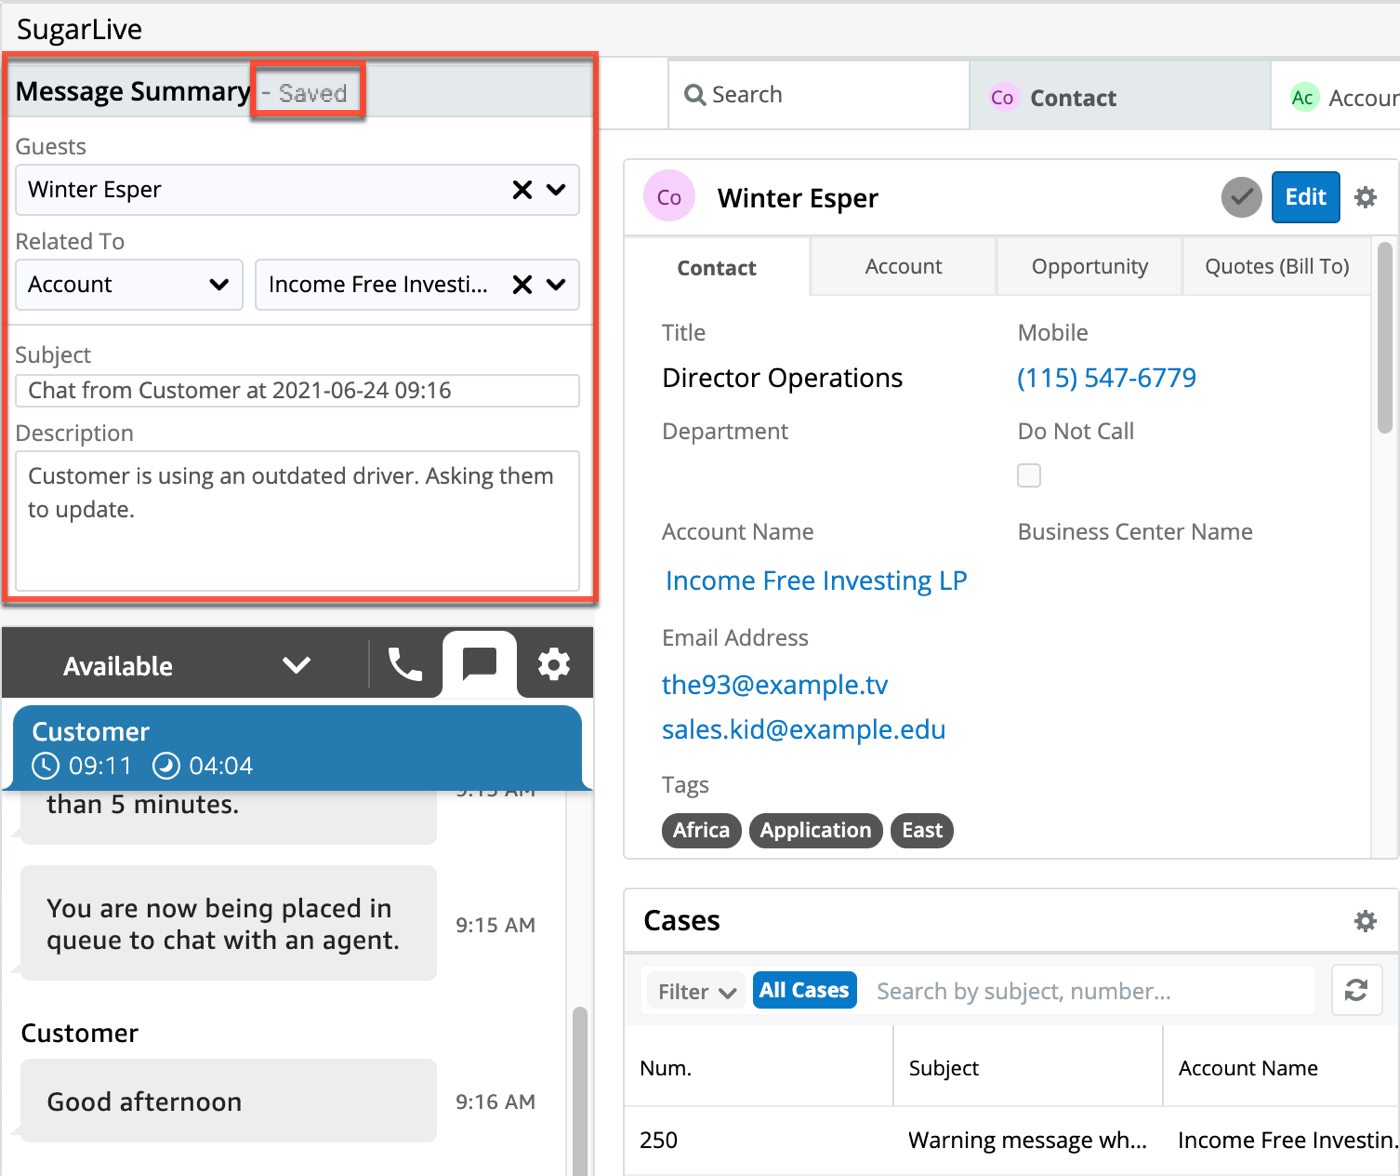Open the SugarLive settings gear
Image resolution: width=1400 pixels, height=1176 pixels.
coord(554,664)
